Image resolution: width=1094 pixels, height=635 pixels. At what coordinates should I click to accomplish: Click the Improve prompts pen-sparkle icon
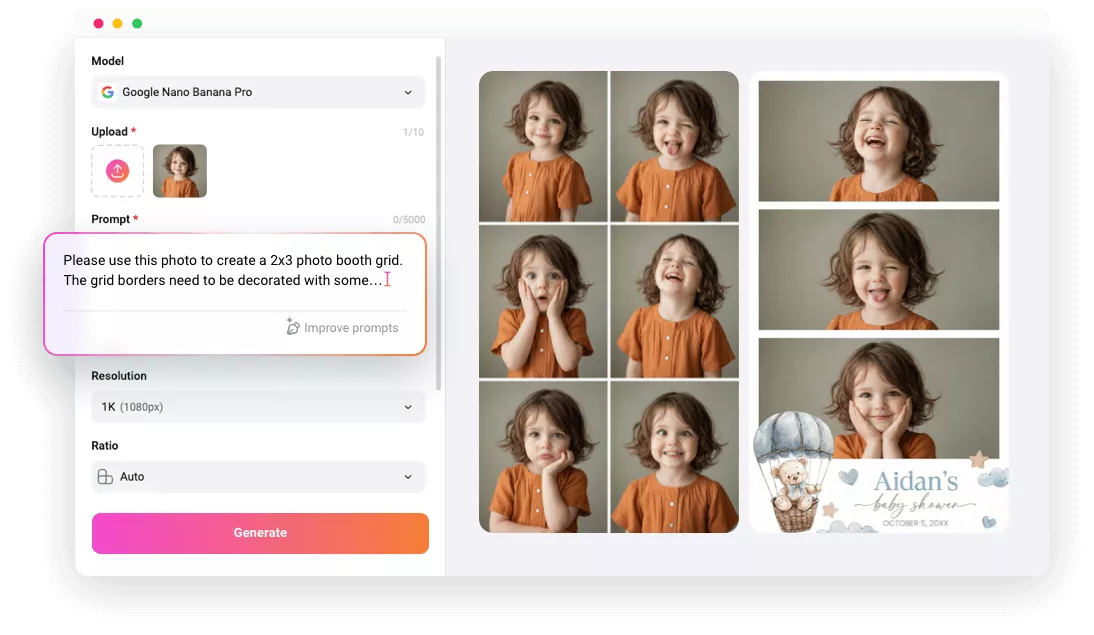pos(292,326)
